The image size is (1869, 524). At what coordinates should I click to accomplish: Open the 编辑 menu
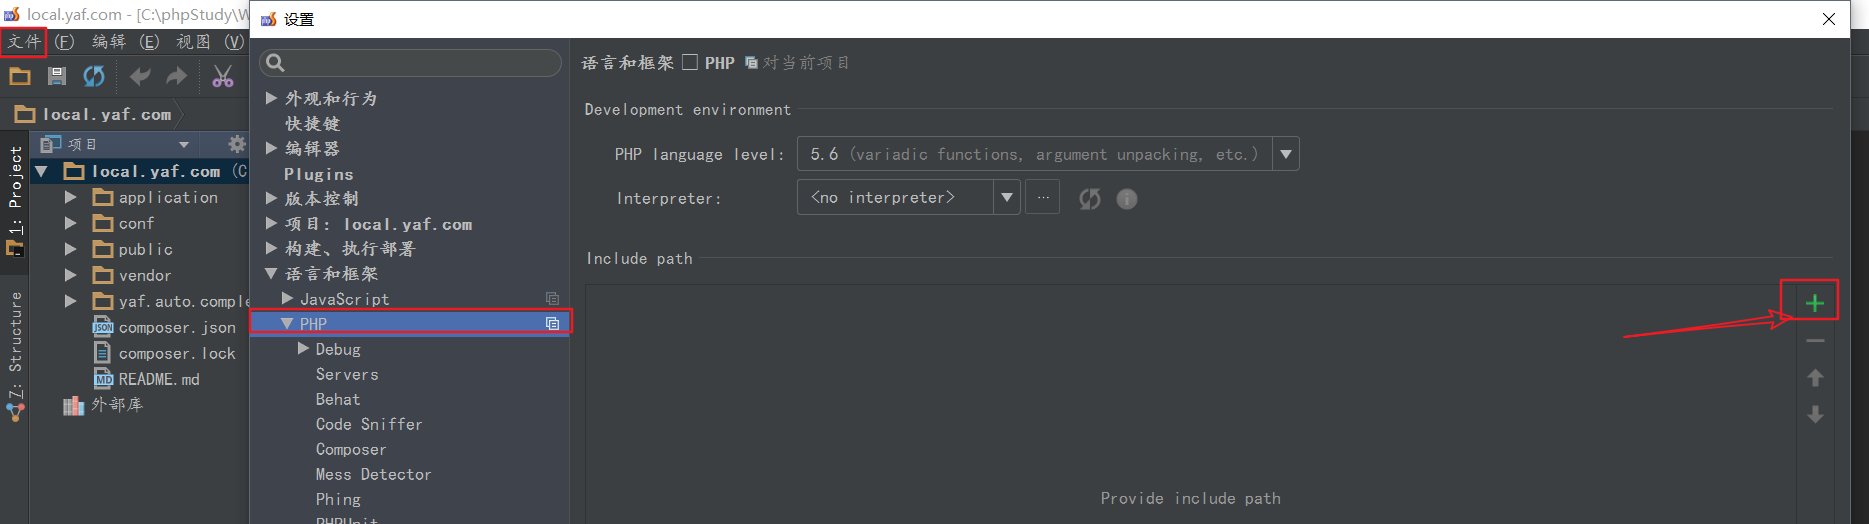pos(109,41)
